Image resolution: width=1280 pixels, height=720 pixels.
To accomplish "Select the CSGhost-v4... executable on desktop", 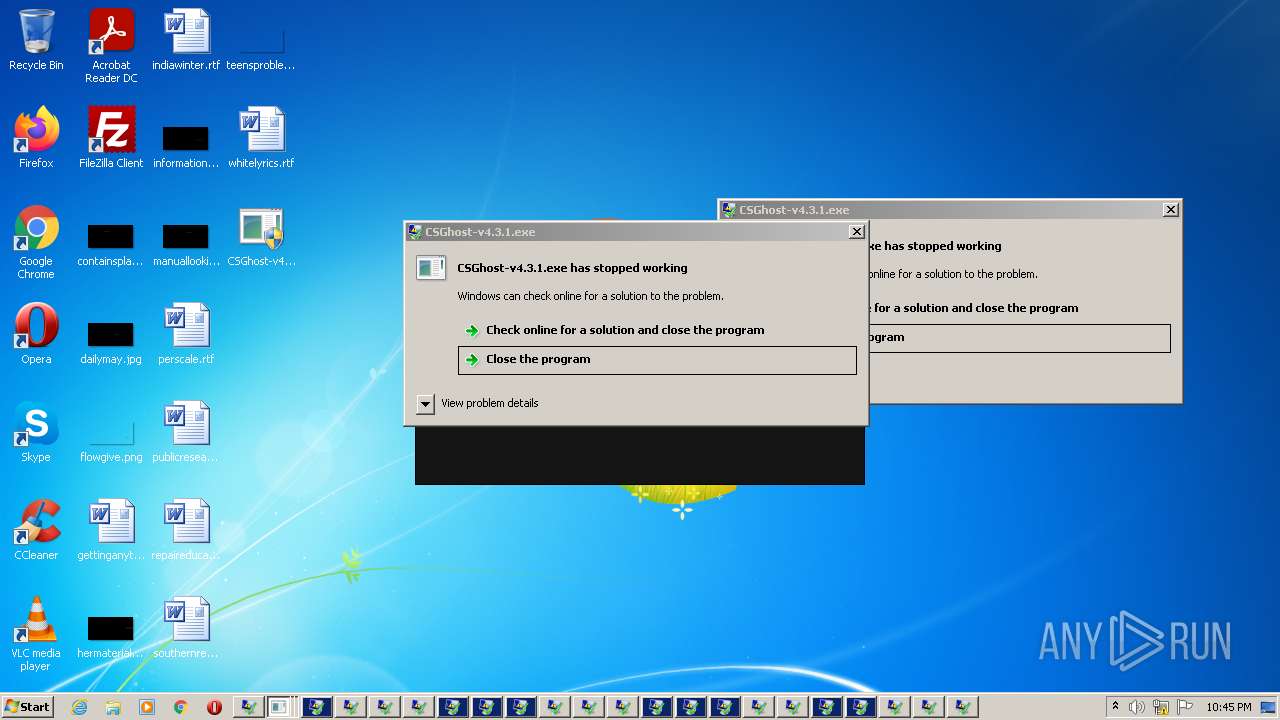I will 261,238.
